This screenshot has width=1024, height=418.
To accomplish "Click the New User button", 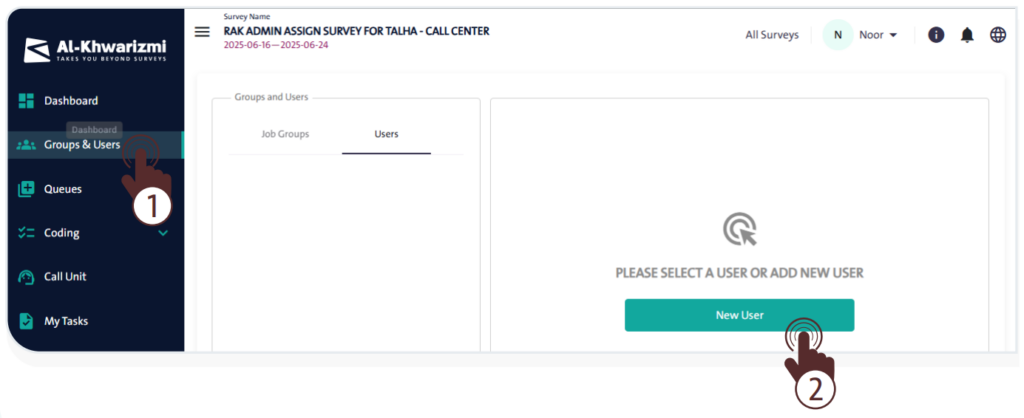I will 739,315.
